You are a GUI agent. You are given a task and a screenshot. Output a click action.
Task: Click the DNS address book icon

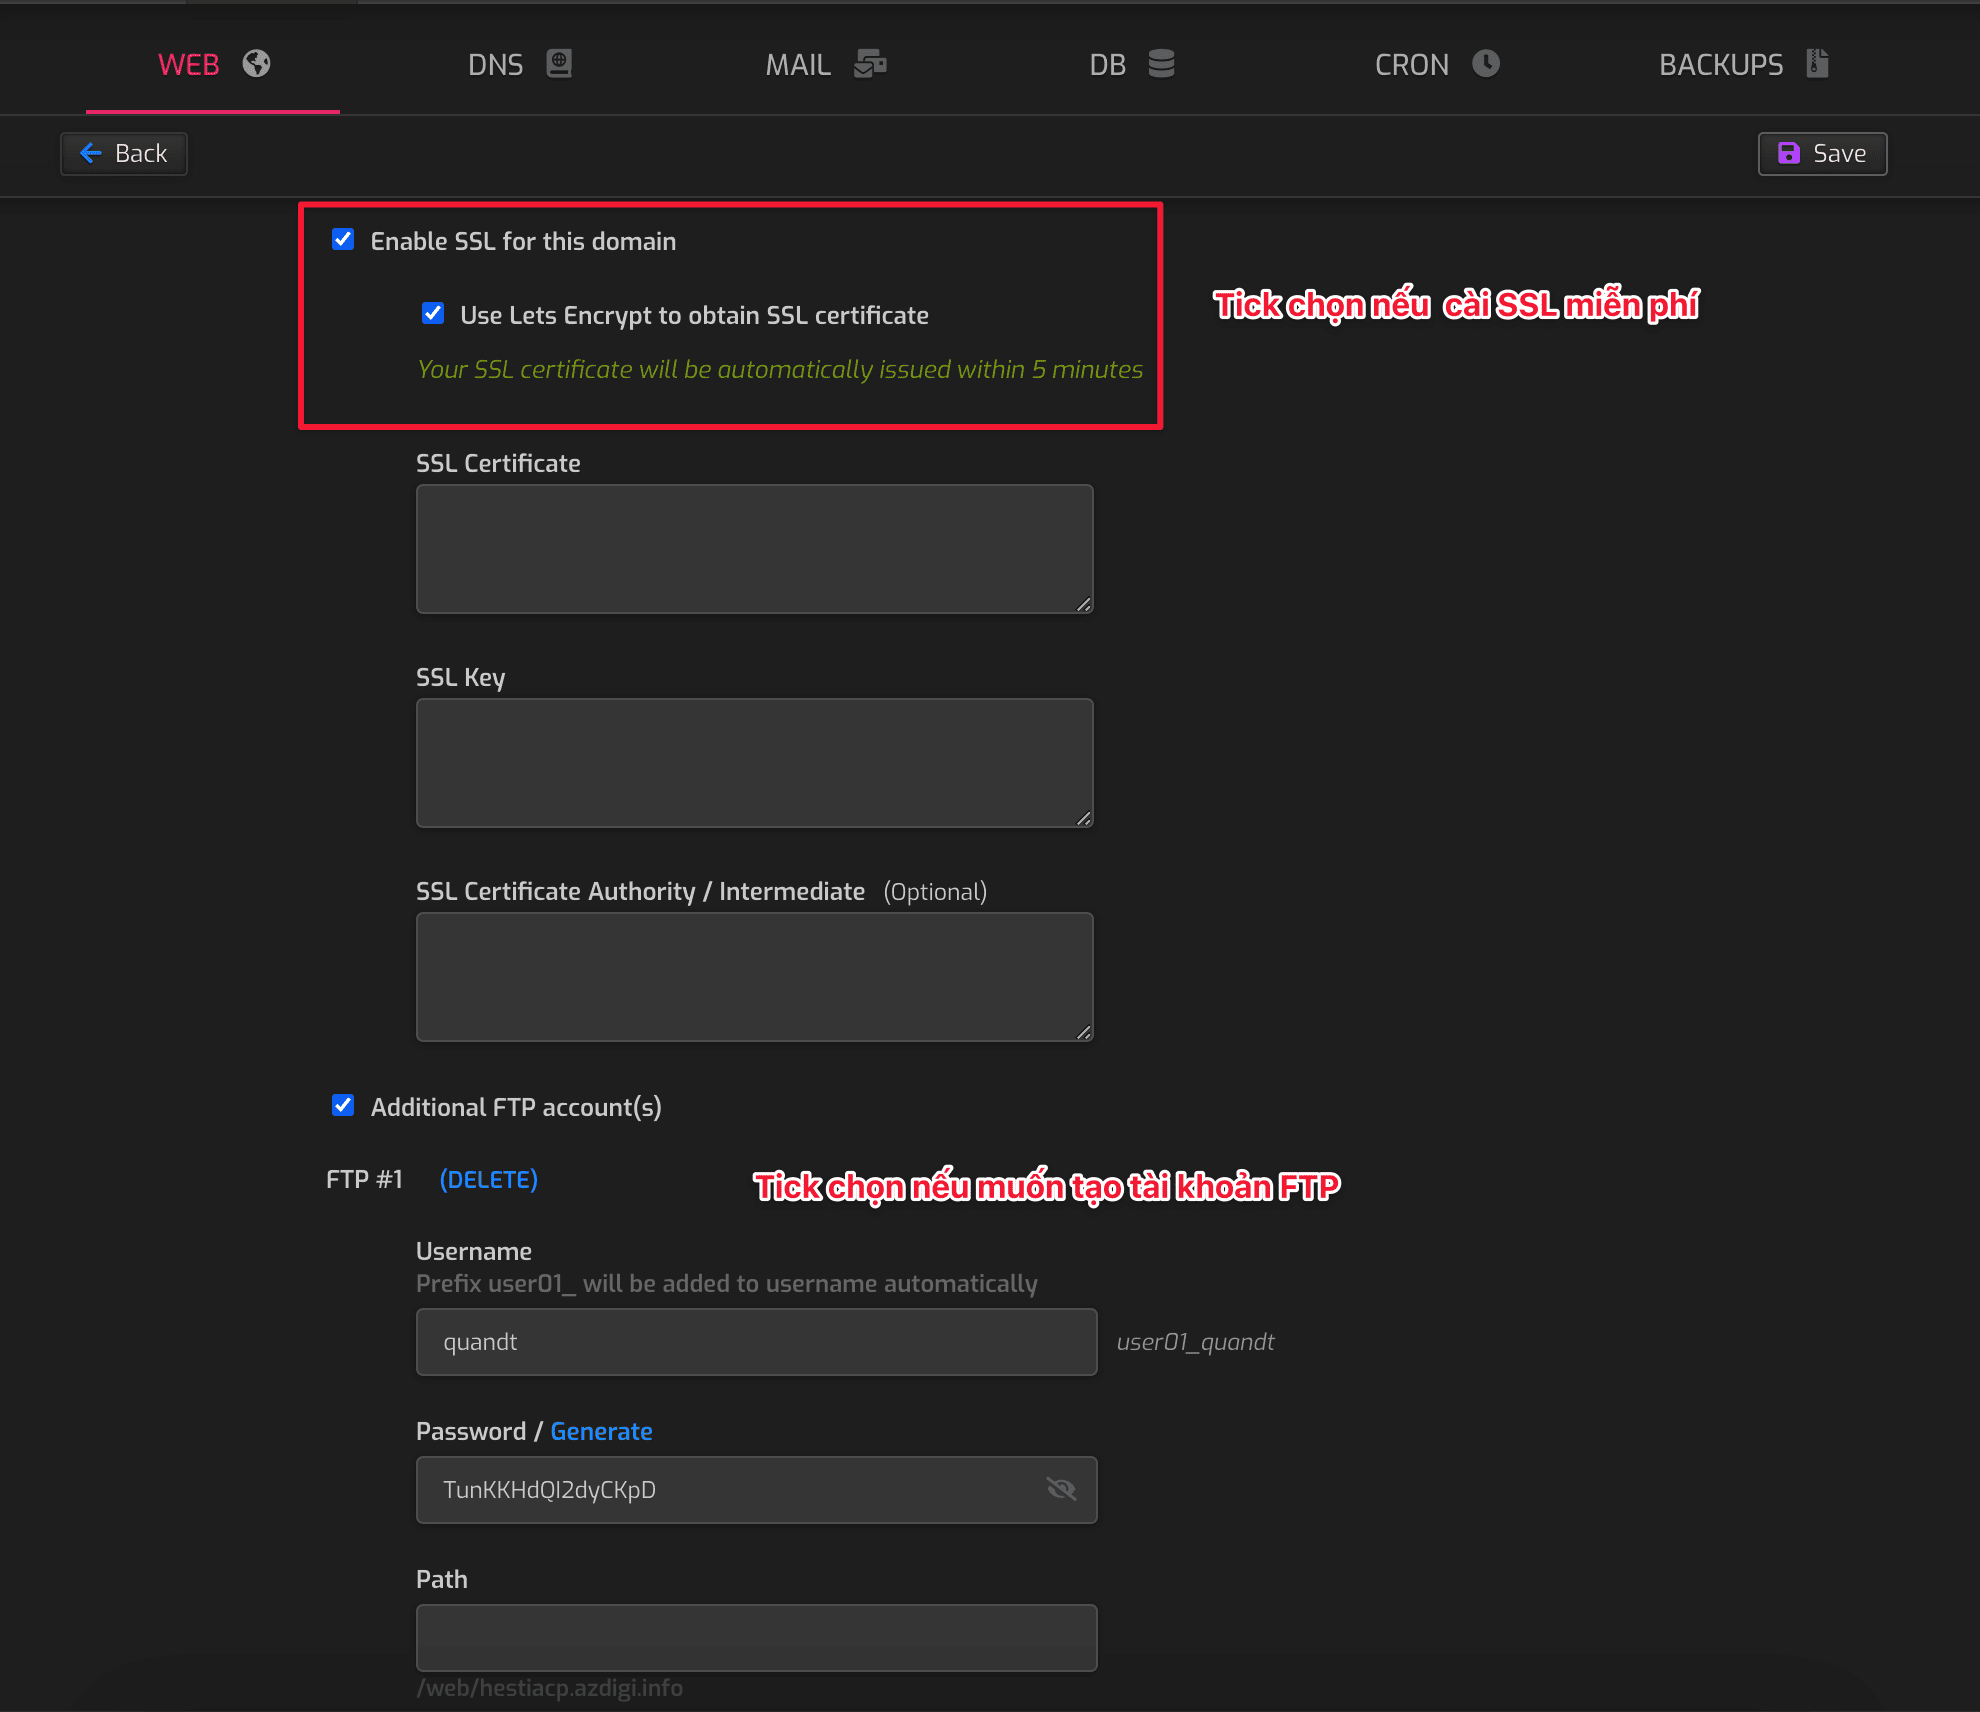559,64
